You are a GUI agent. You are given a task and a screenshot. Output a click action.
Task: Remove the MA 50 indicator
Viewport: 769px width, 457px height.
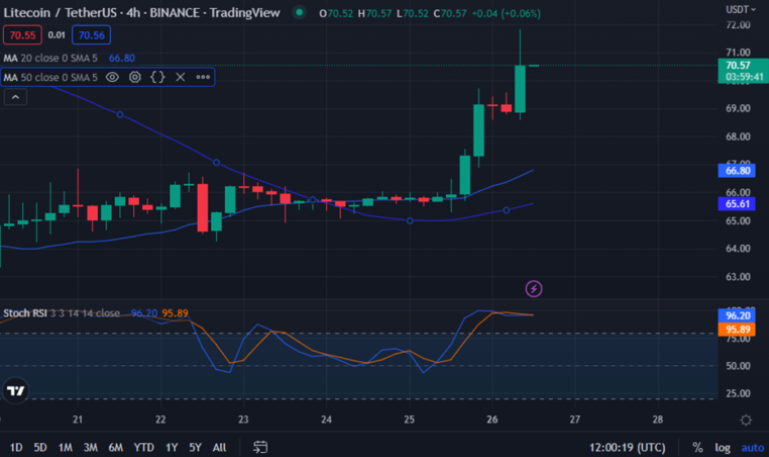click(180, 77)
